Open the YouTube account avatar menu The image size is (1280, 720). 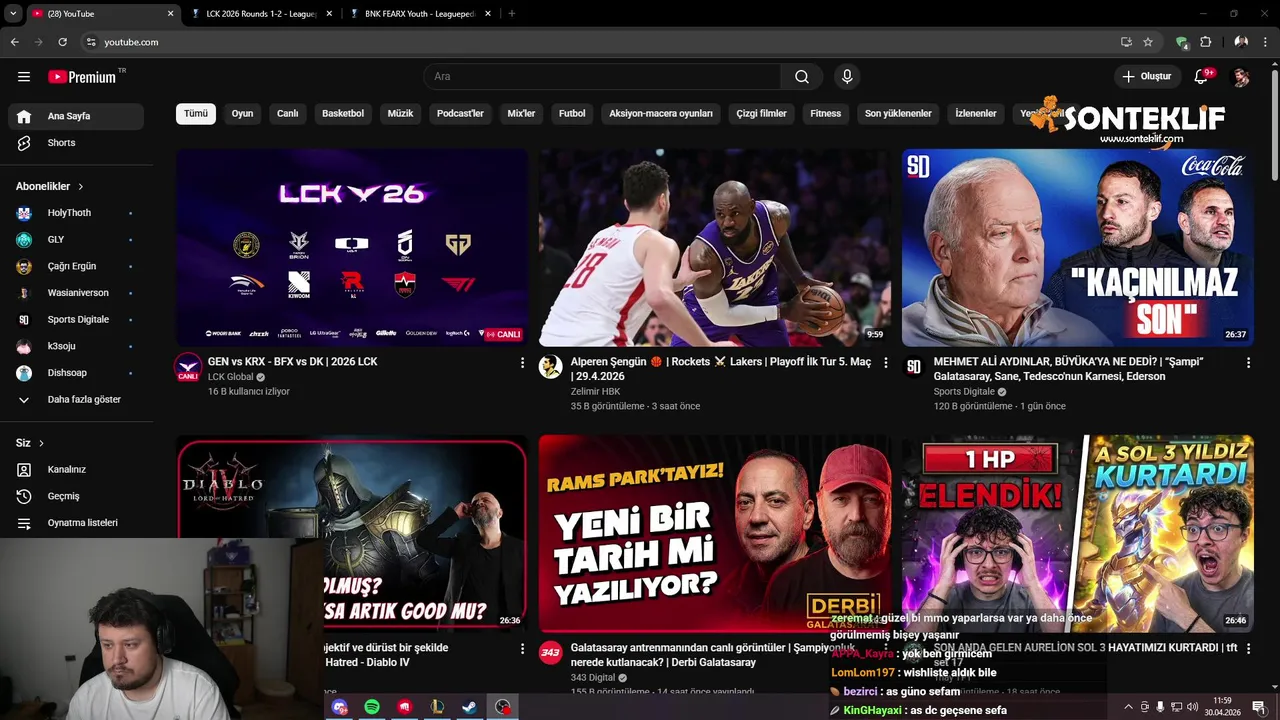pyautogui.click(x=1241, y=77)
